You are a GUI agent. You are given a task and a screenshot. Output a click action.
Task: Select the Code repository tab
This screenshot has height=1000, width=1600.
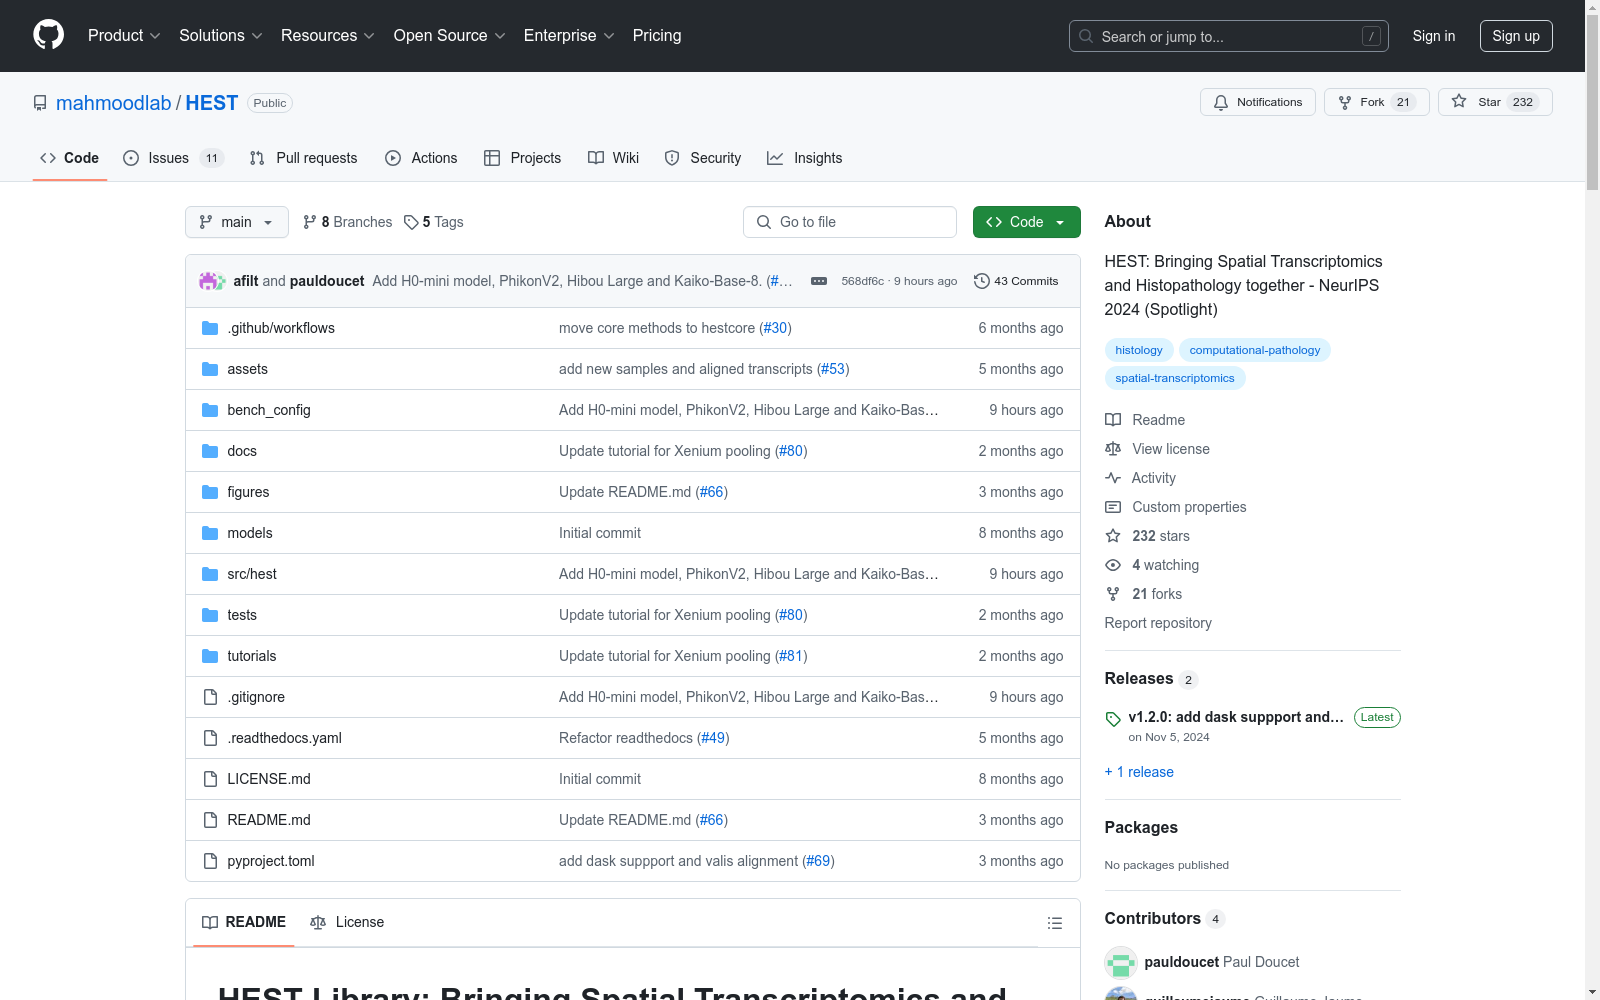(69, 158)
